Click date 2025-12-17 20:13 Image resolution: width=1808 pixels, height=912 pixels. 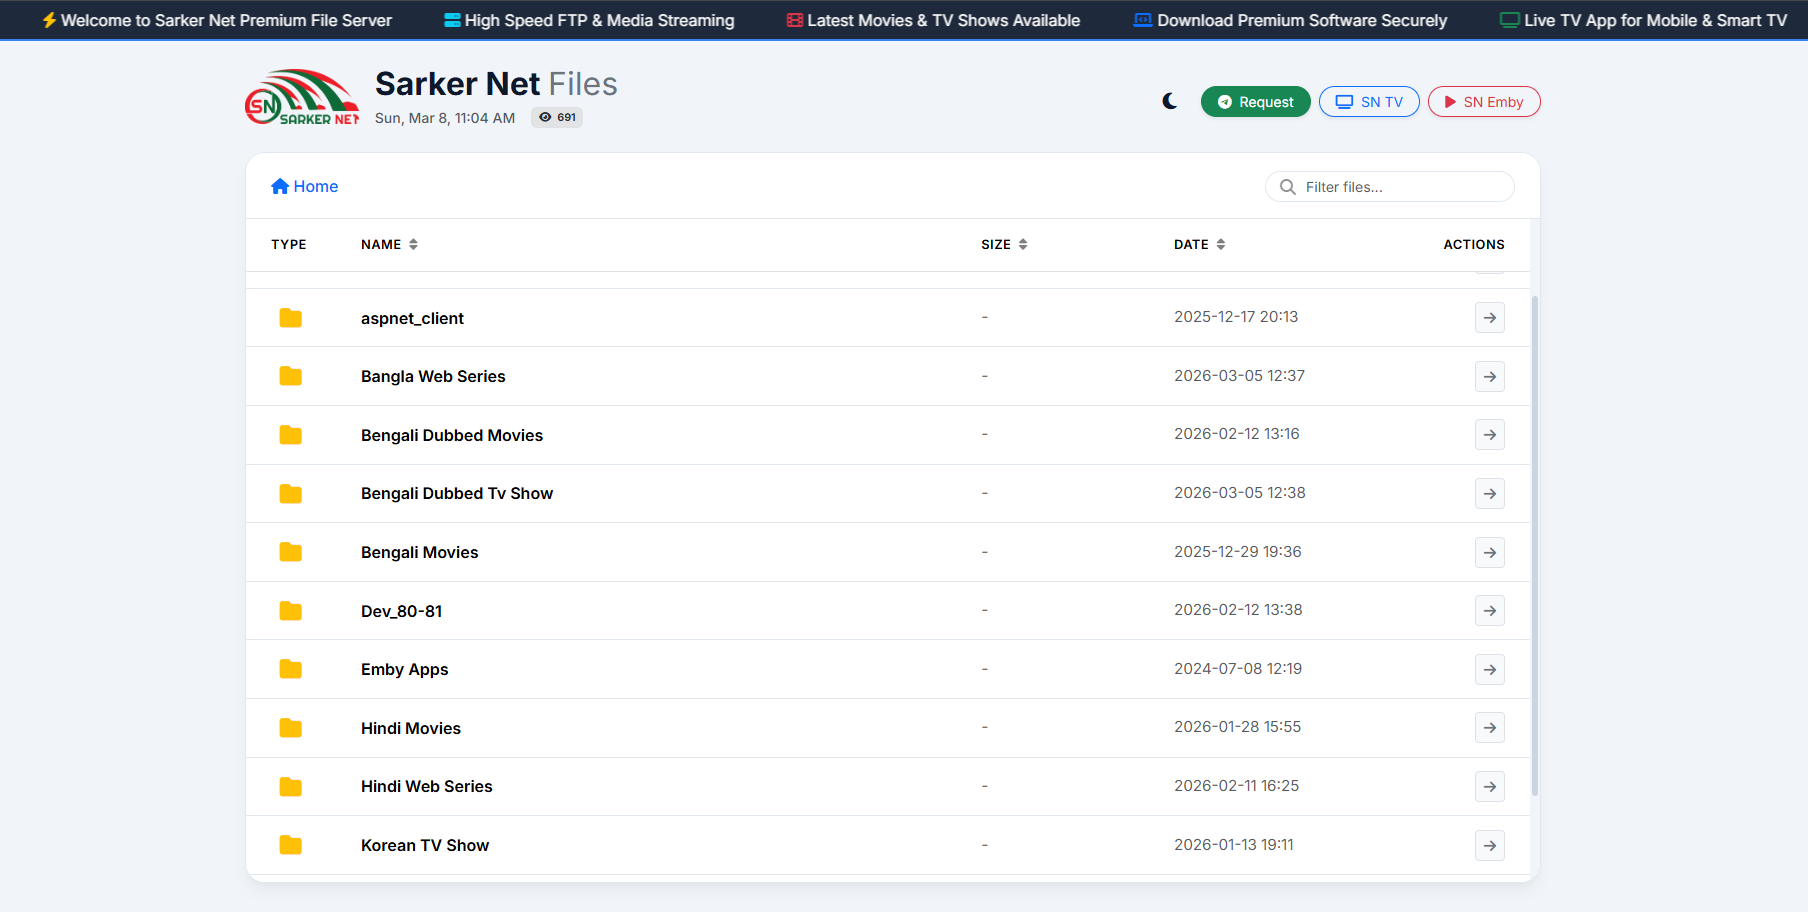(x=1236, y=317)
